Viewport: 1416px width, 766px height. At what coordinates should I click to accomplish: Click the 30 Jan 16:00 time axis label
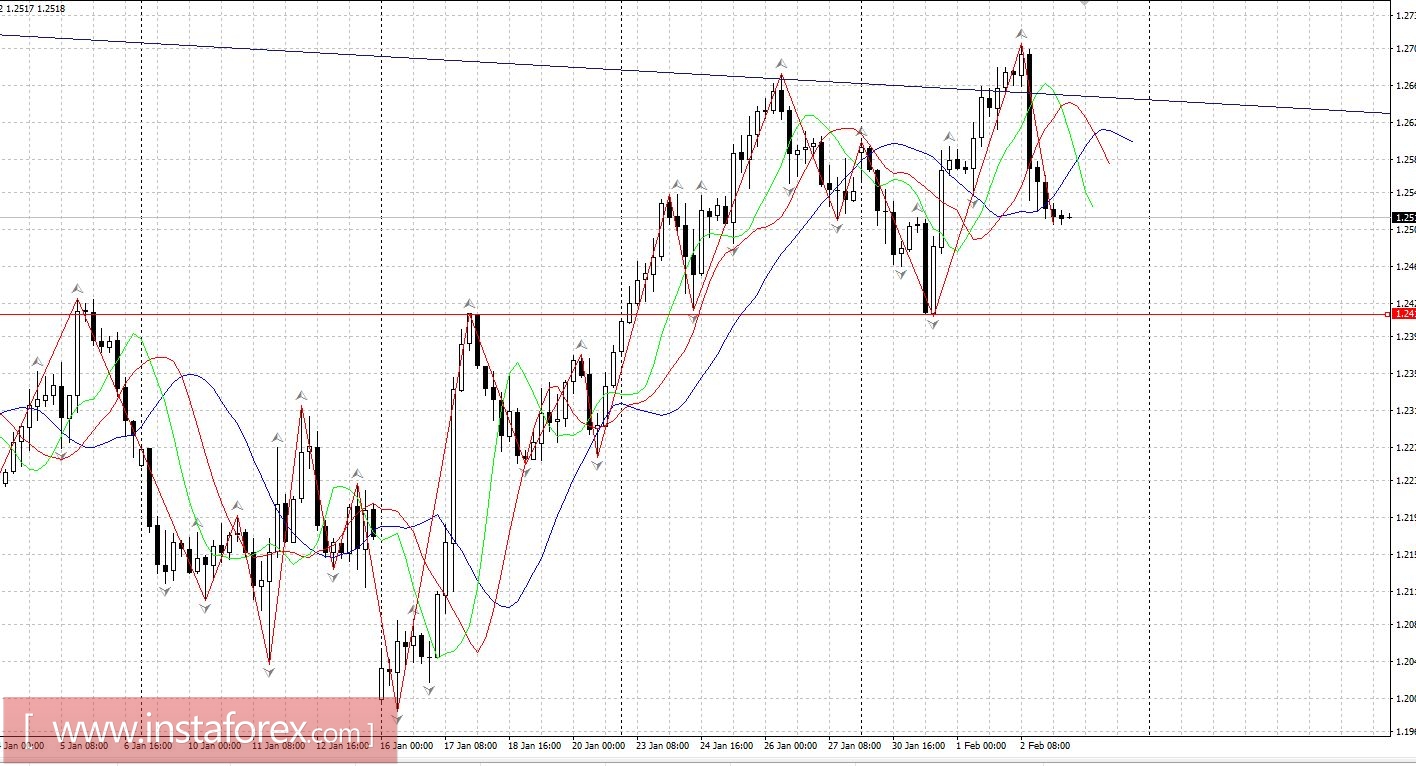[x=919, y=746]
